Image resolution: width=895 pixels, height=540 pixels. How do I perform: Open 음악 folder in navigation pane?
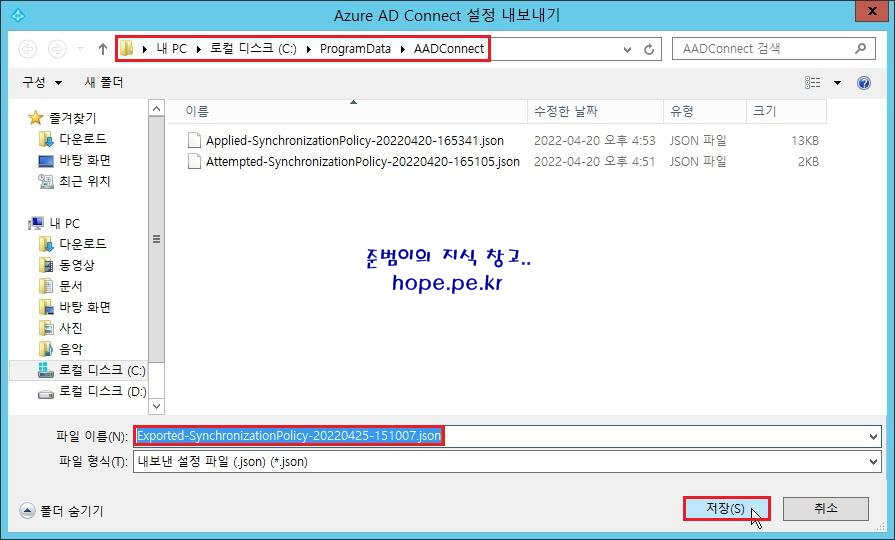coord(71,349)
